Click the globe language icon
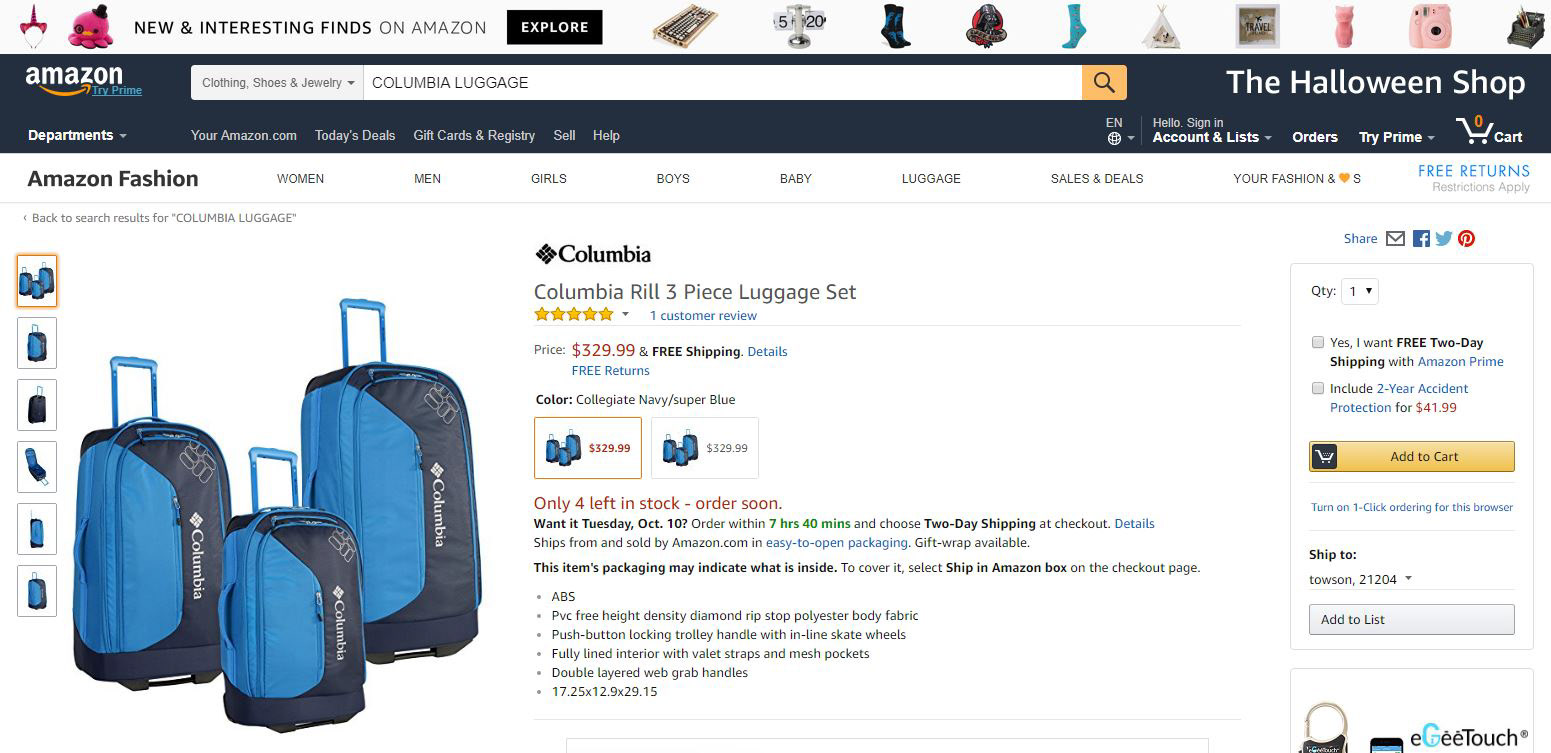Image resolution: width=1551 pixels, height=753 pixels. point(1114,139)
